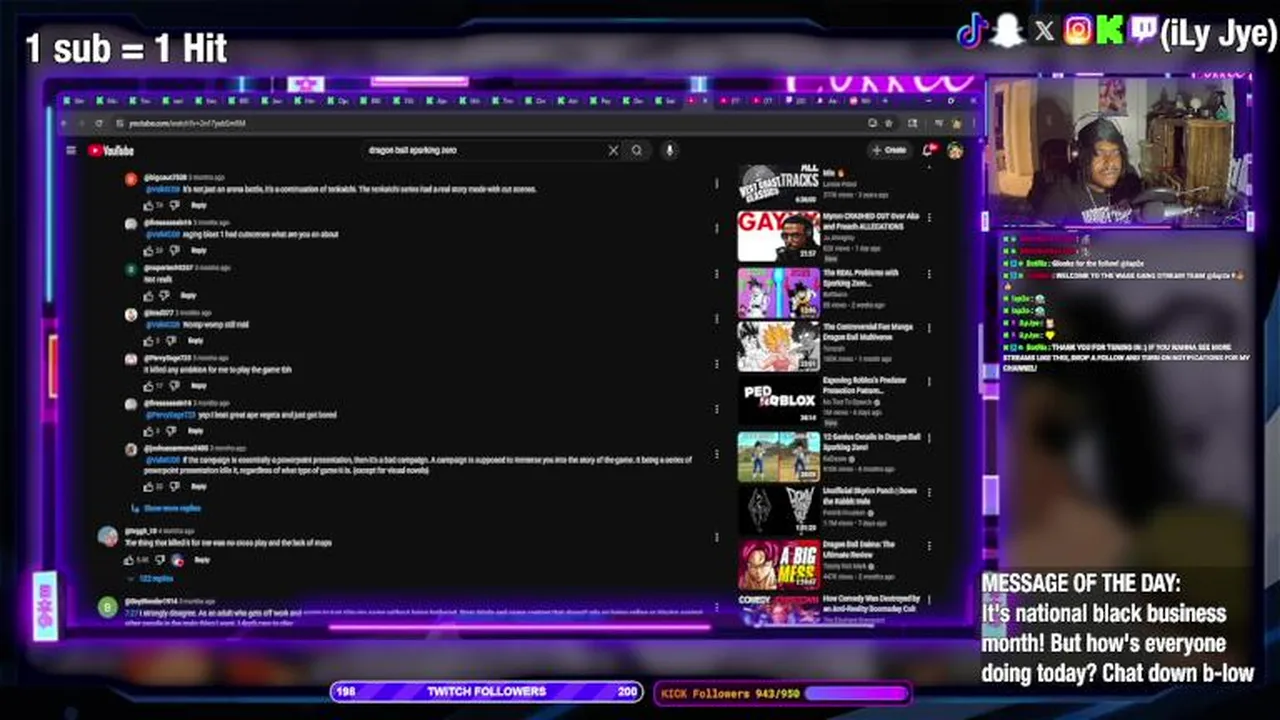
Task: Click the creator heart on 'no cross play' comment
Action: [x=177, y=560]
